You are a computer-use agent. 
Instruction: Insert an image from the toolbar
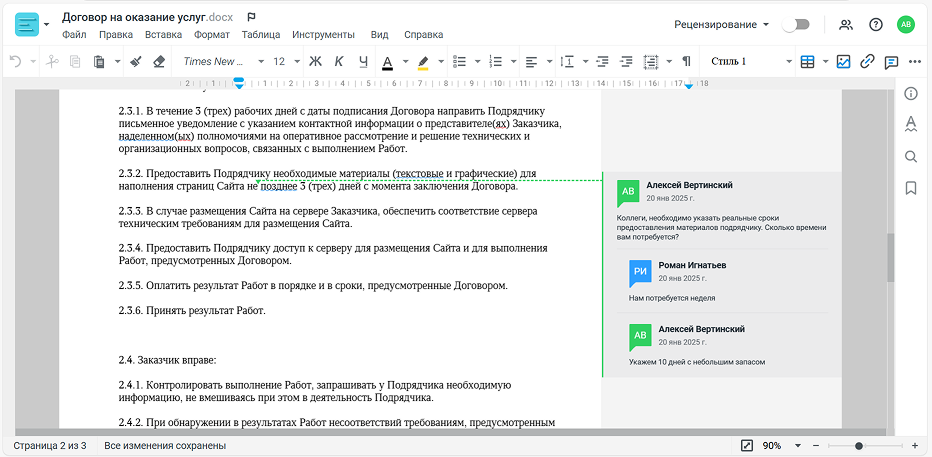click(843, 62)
